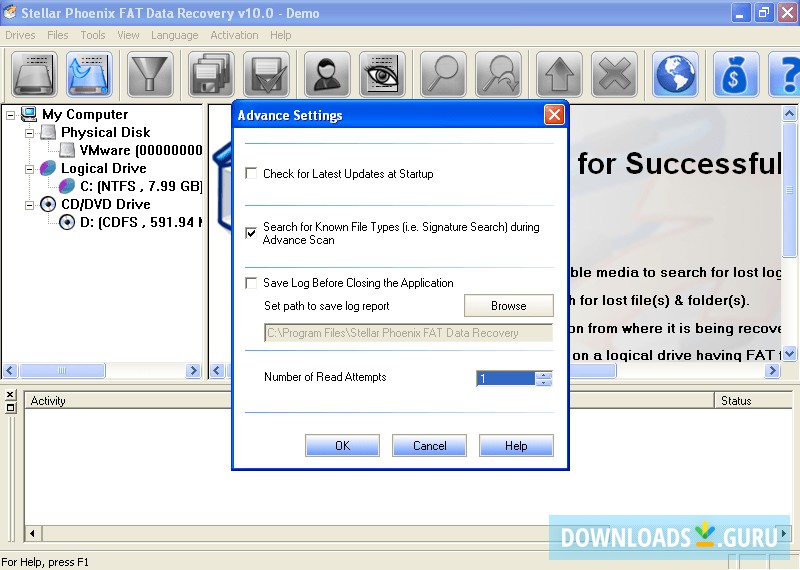Click the money bag purchase icon
Screen dimensions: 800x570
pos(736,75)
